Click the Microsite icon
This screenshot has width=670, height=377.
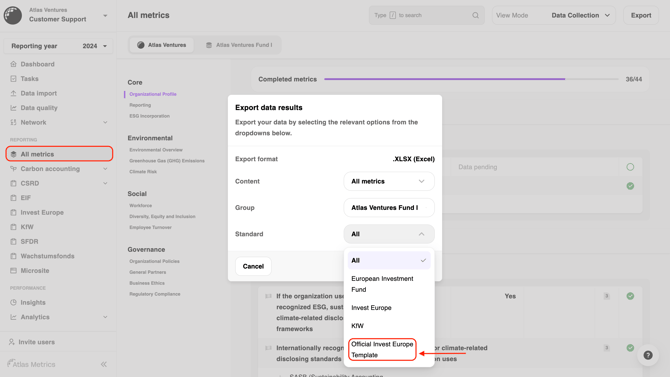click(13, 271)
